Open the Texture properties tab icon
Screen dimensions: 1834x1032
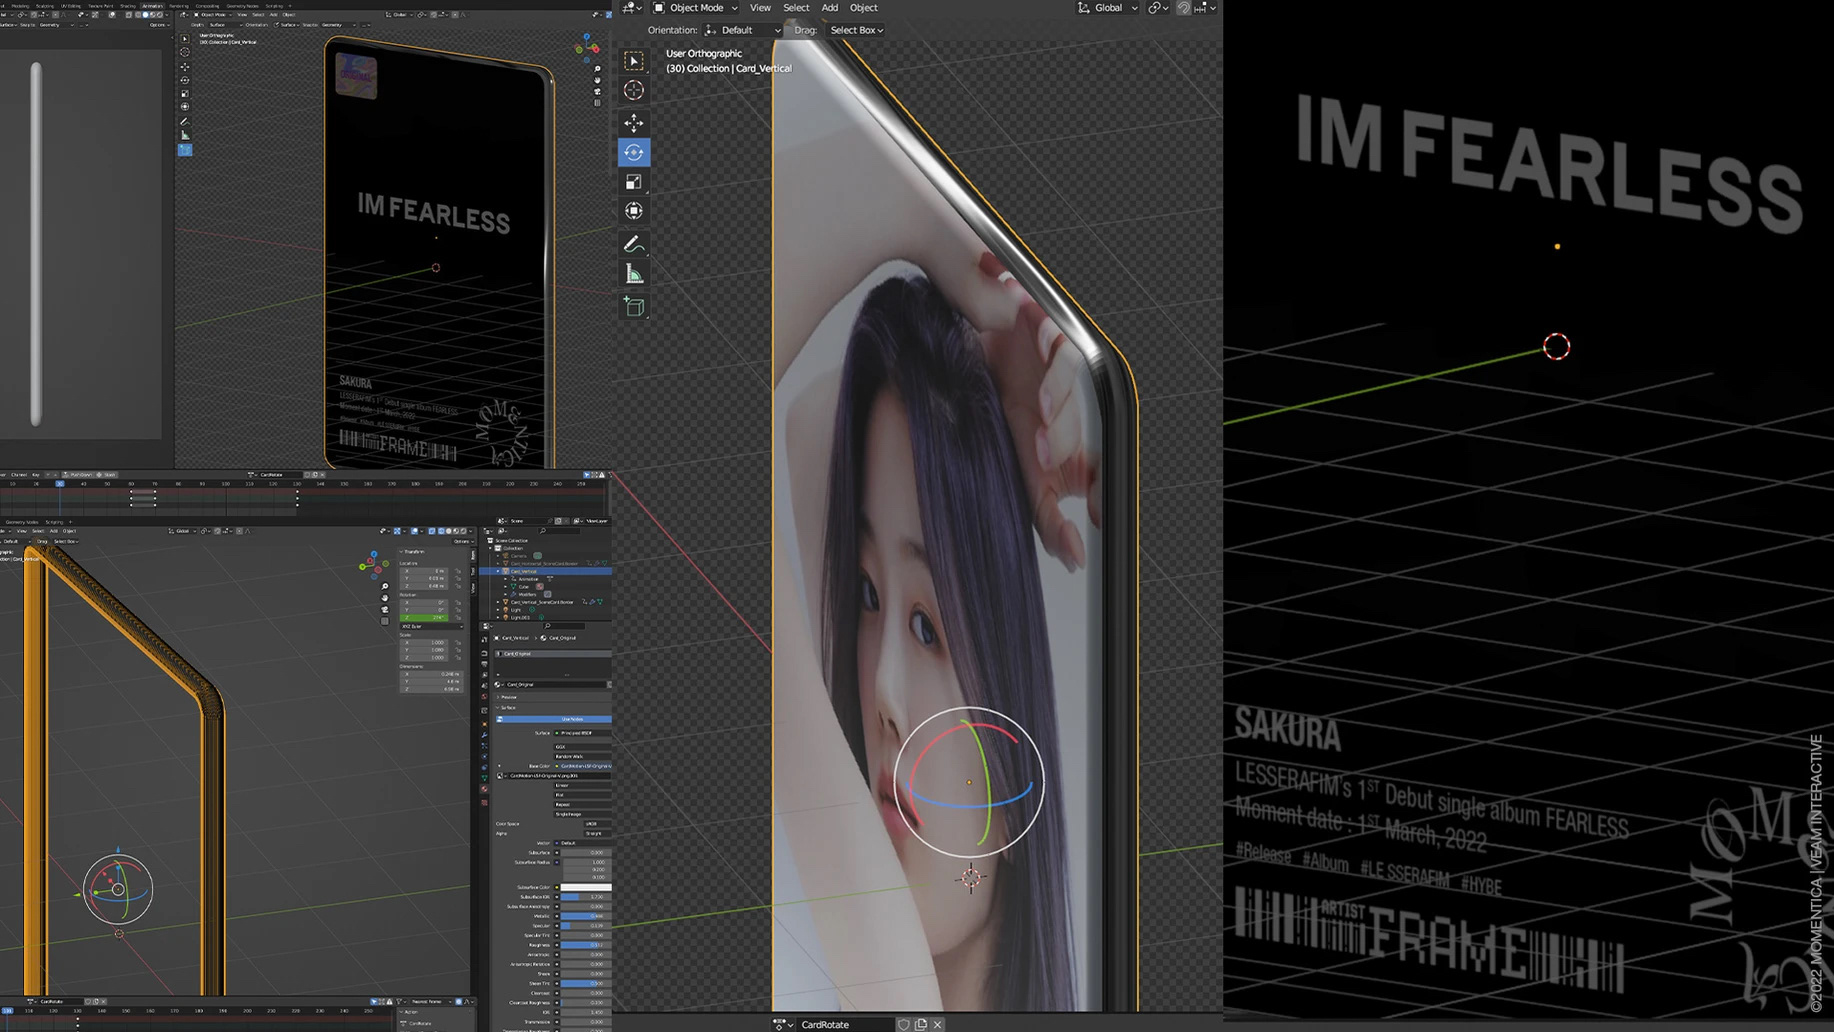484,803
